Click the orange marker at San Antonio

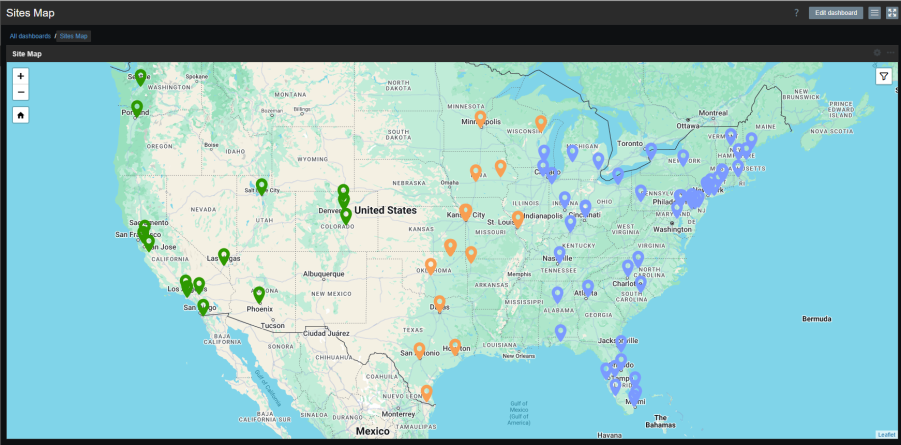(x=419, y=351)
